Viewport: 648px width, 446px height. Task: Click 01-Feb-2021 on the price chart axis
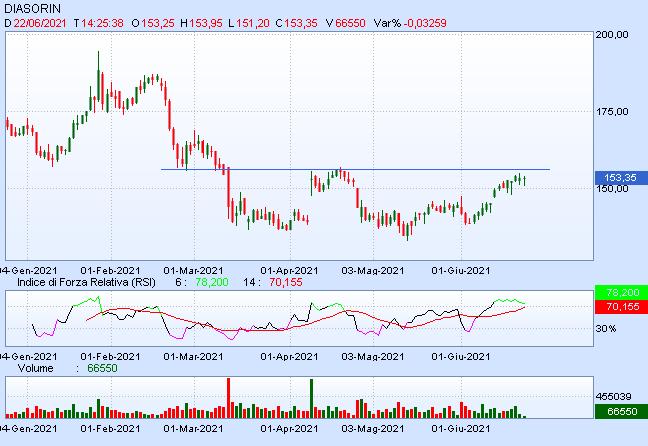tap(110, 271)
